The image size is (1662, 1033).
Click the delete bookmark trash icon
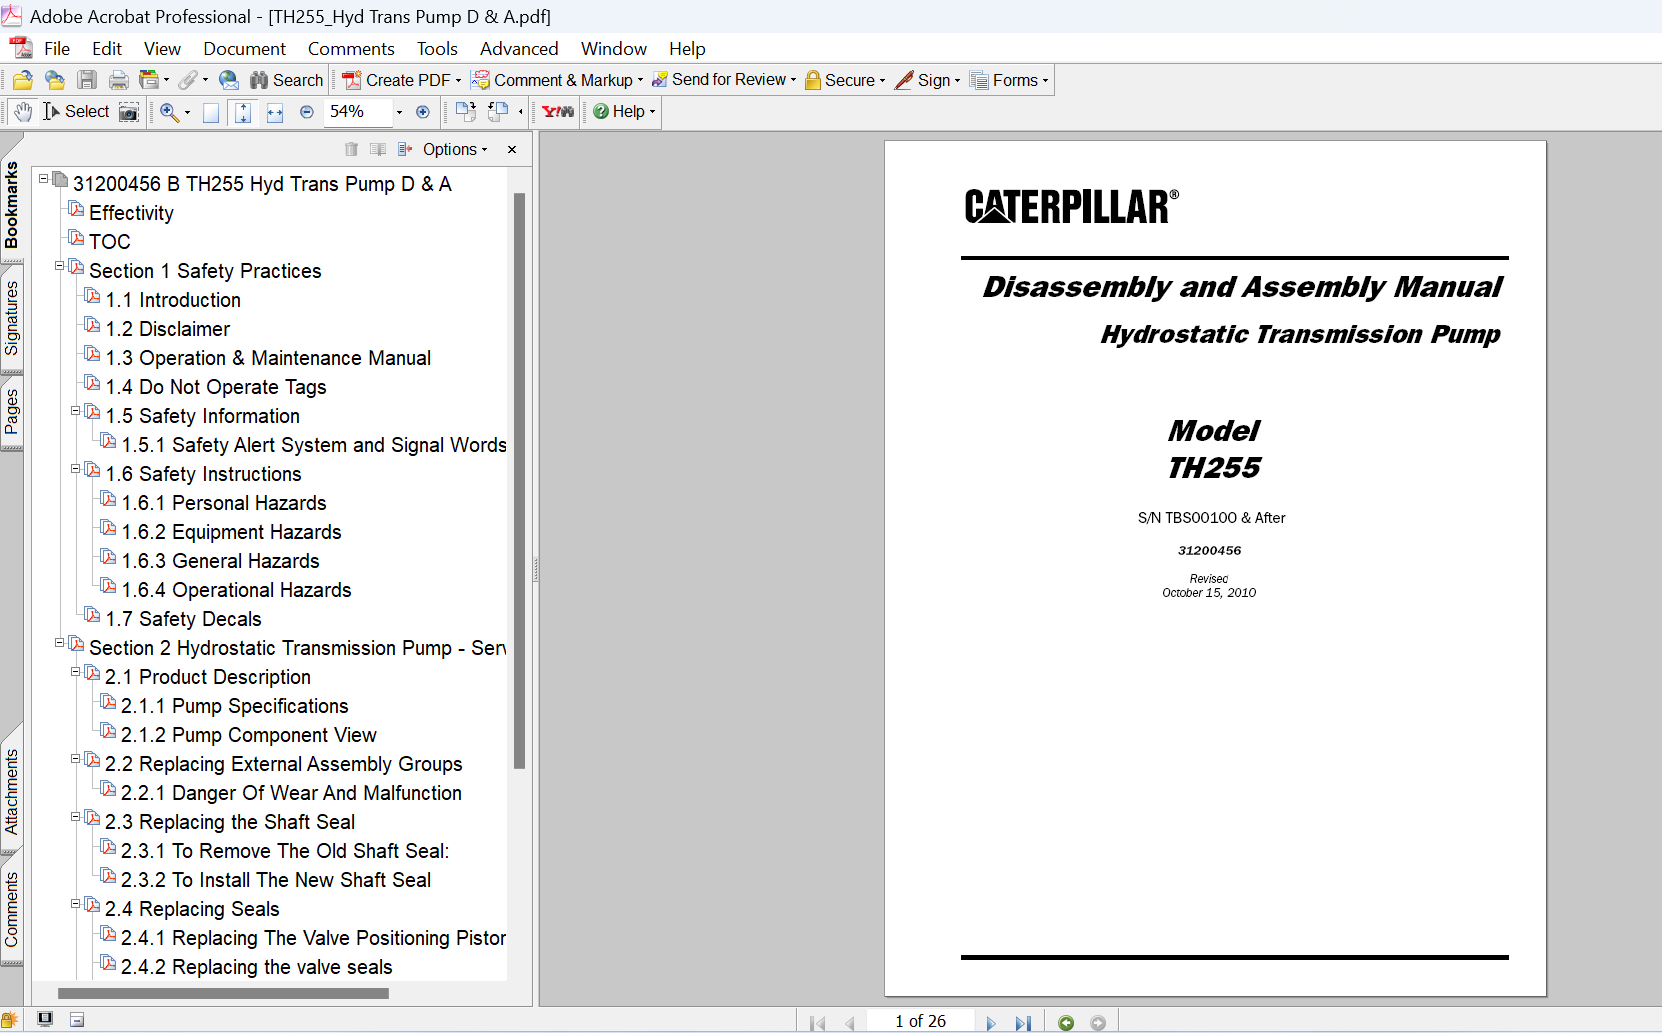tap(351, 149)
